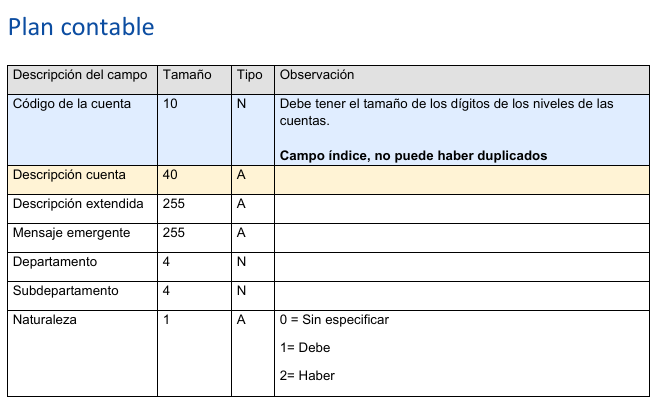This screenshot has height=407, width=657.
Task: Click the '1= Debe' option text
Action: pos(305,347)
